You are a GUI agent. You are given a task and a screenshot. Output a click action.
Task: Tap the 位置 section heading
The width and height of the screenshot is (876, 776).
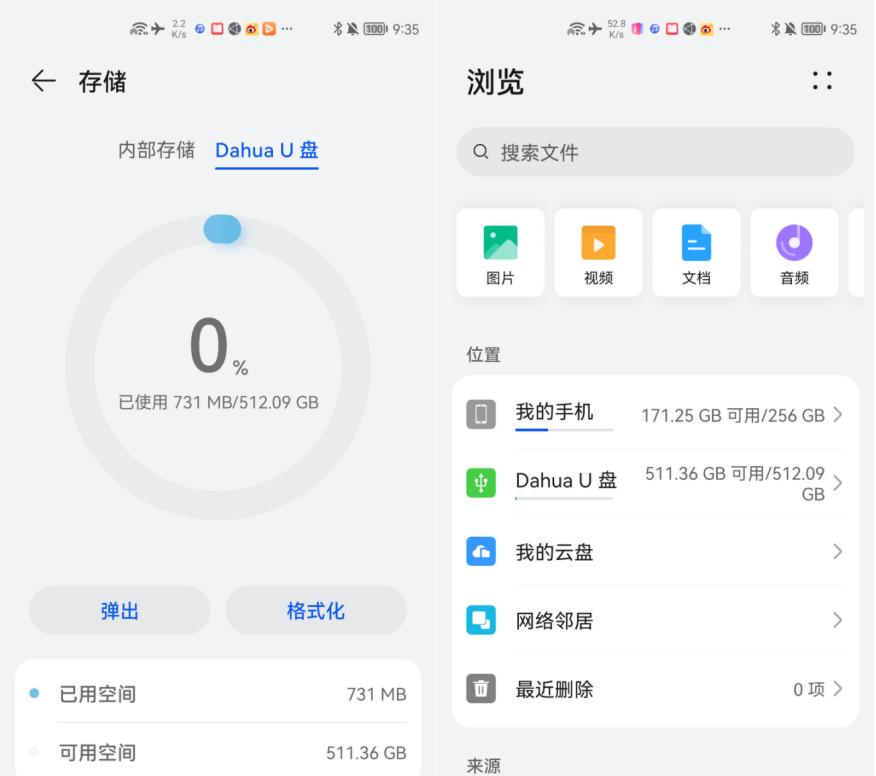(483, 354)
